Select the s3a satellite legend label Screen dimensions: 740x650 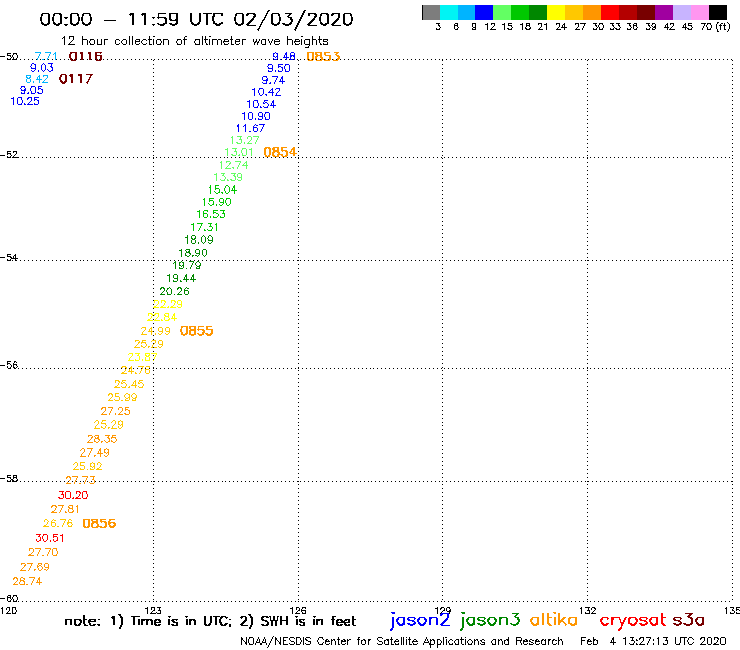pos(689,620)
